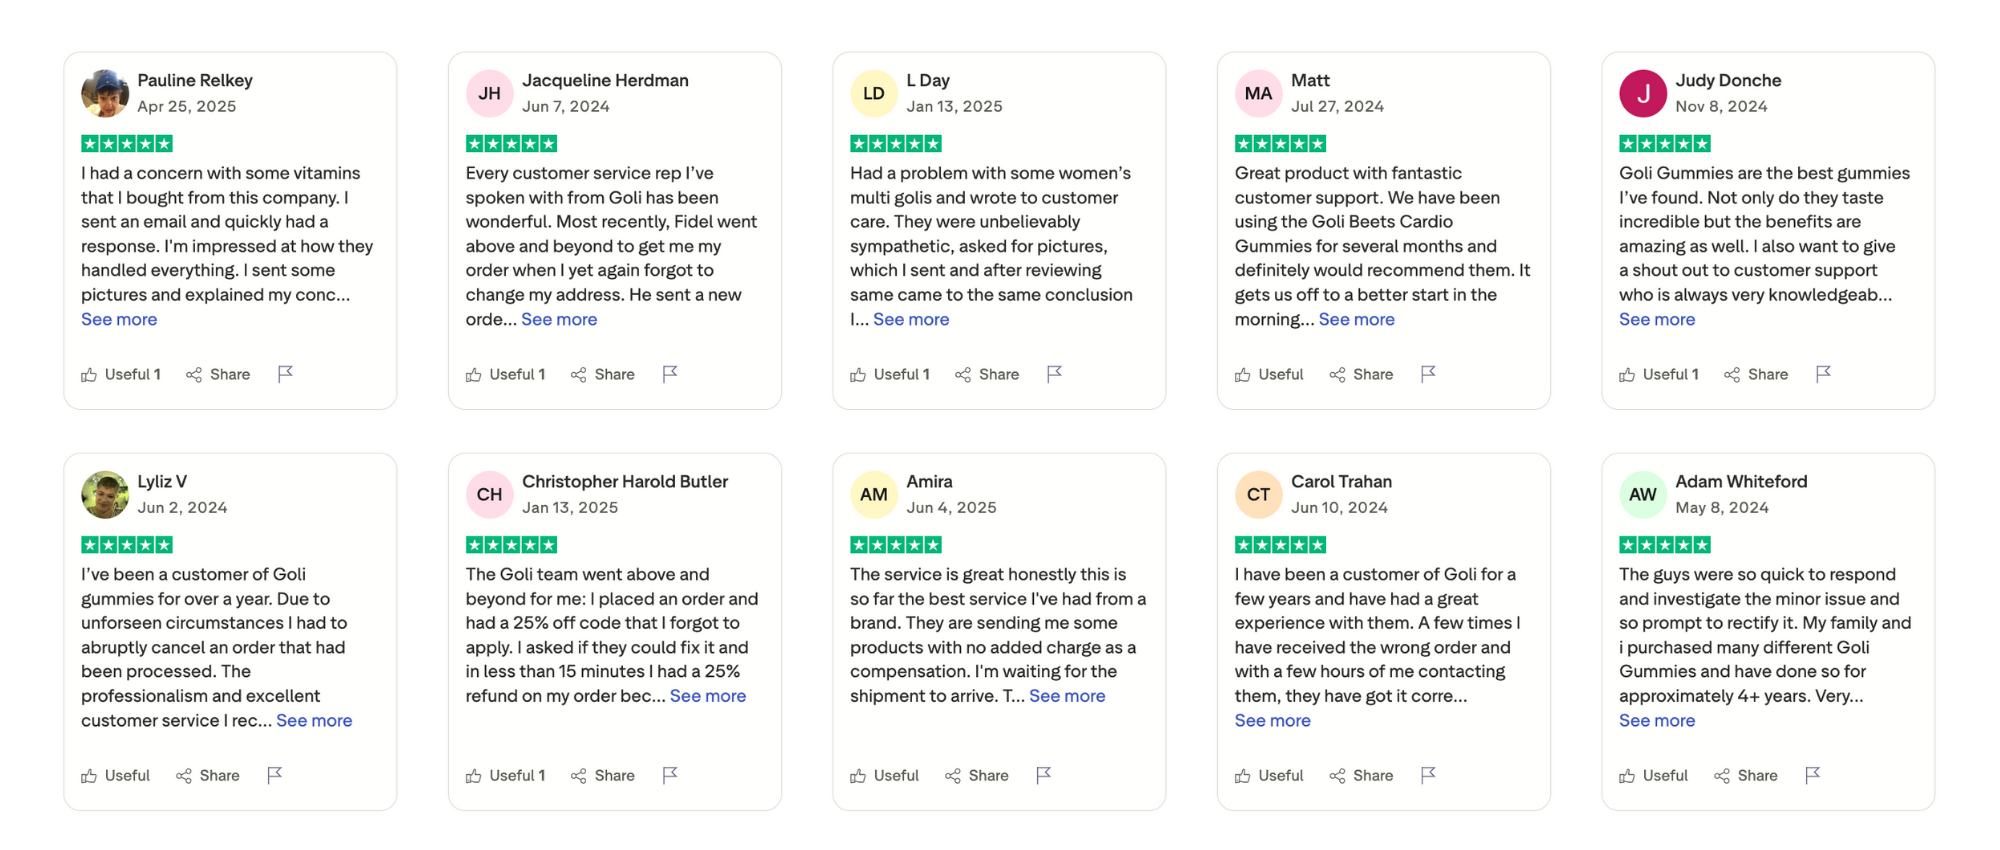2000x850 pixels.
Task: Open Judy Donche's avatar circle
Action: [x=1642, y=93]
